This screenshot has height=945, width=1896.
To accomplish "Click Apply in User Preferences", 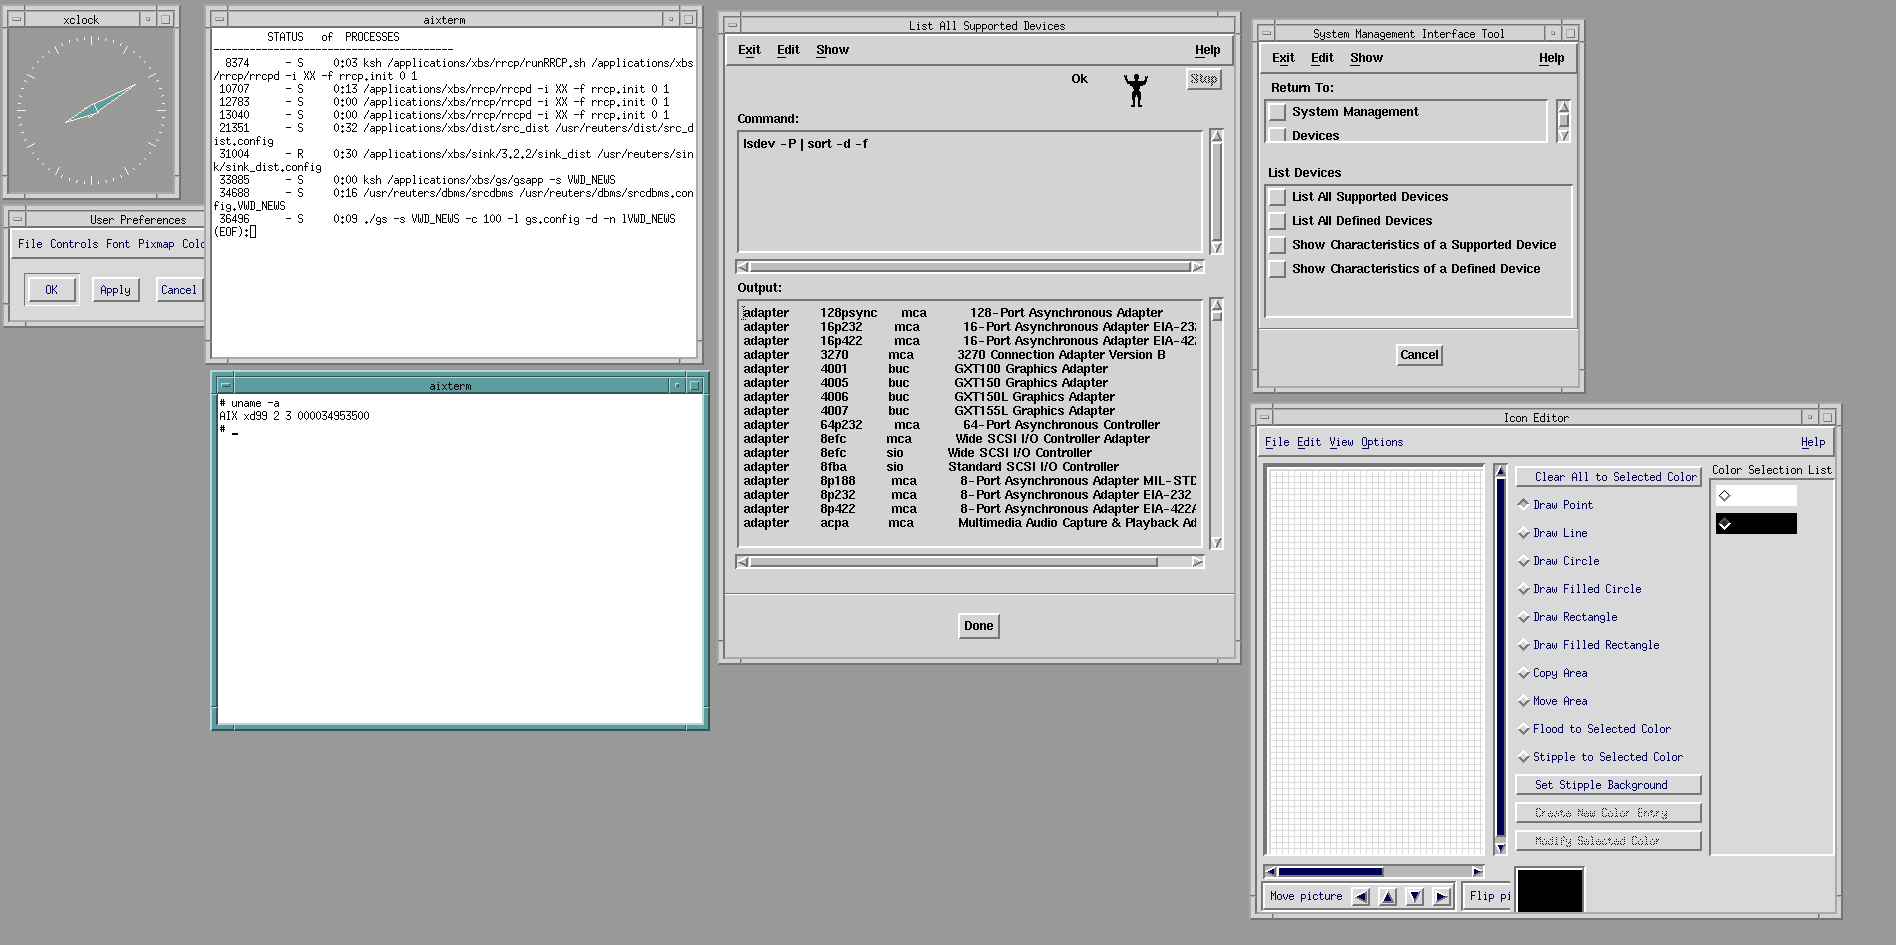I will point(115,290).
